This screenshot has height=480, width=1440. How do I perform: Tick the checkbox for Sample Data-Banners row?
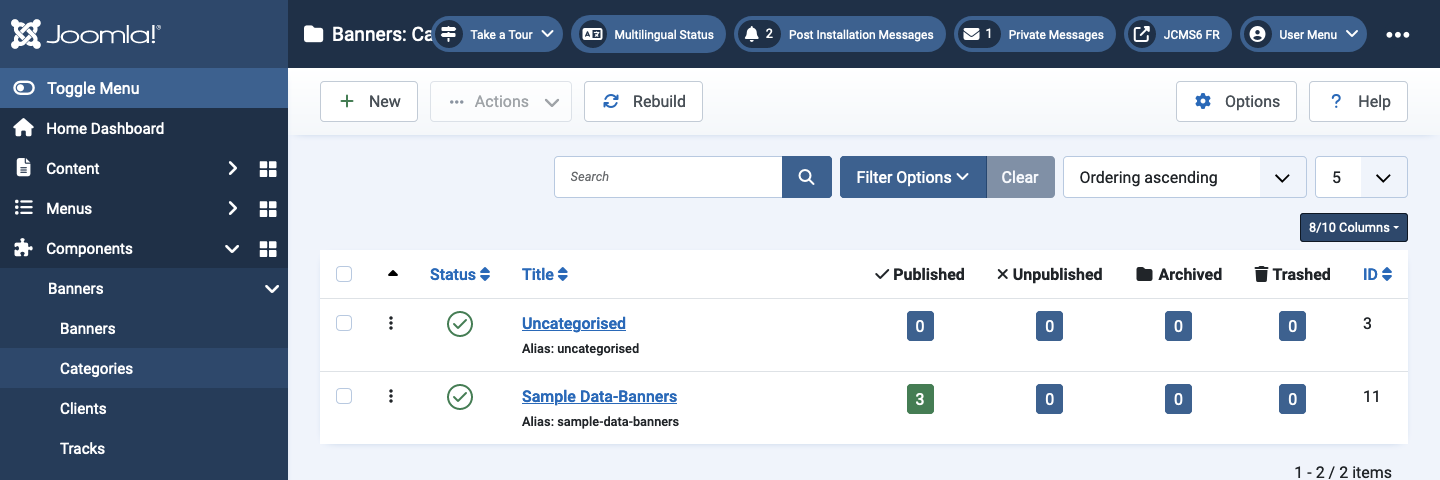(344, 396)
